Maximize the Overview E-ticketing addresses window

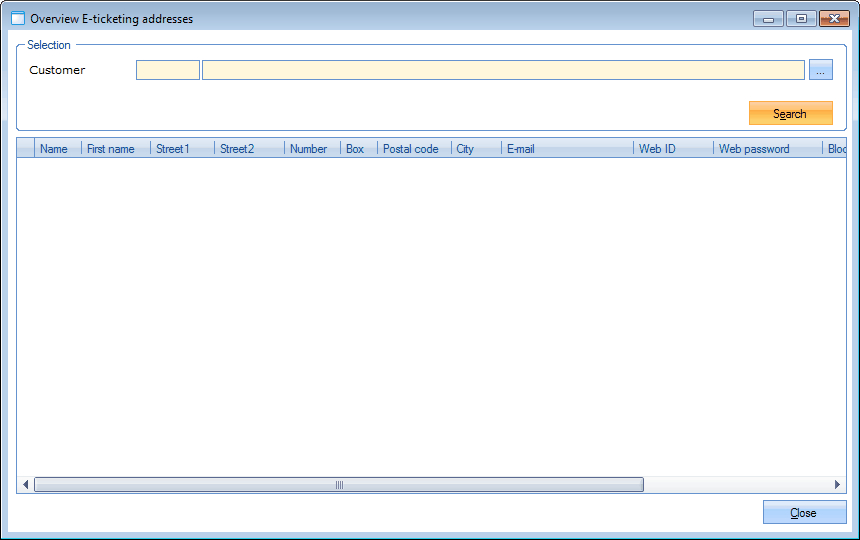click(801, 18)
